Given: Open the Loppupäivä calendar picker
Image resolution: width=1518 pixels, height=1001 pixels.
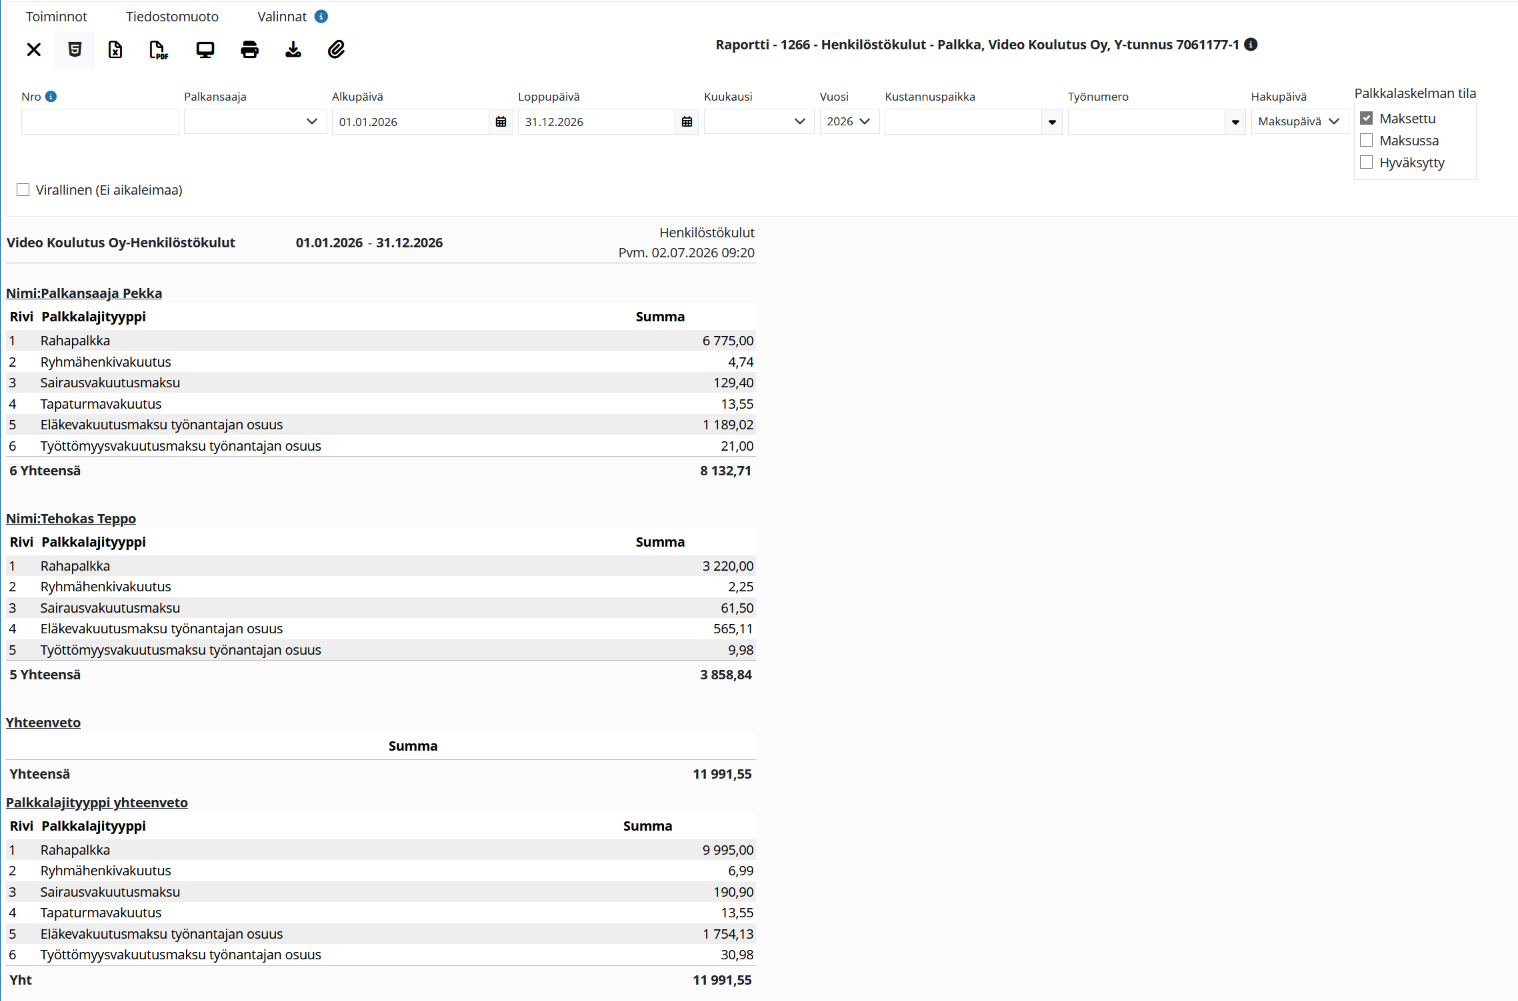Looking at the screenshot, I should coord(687,122).
